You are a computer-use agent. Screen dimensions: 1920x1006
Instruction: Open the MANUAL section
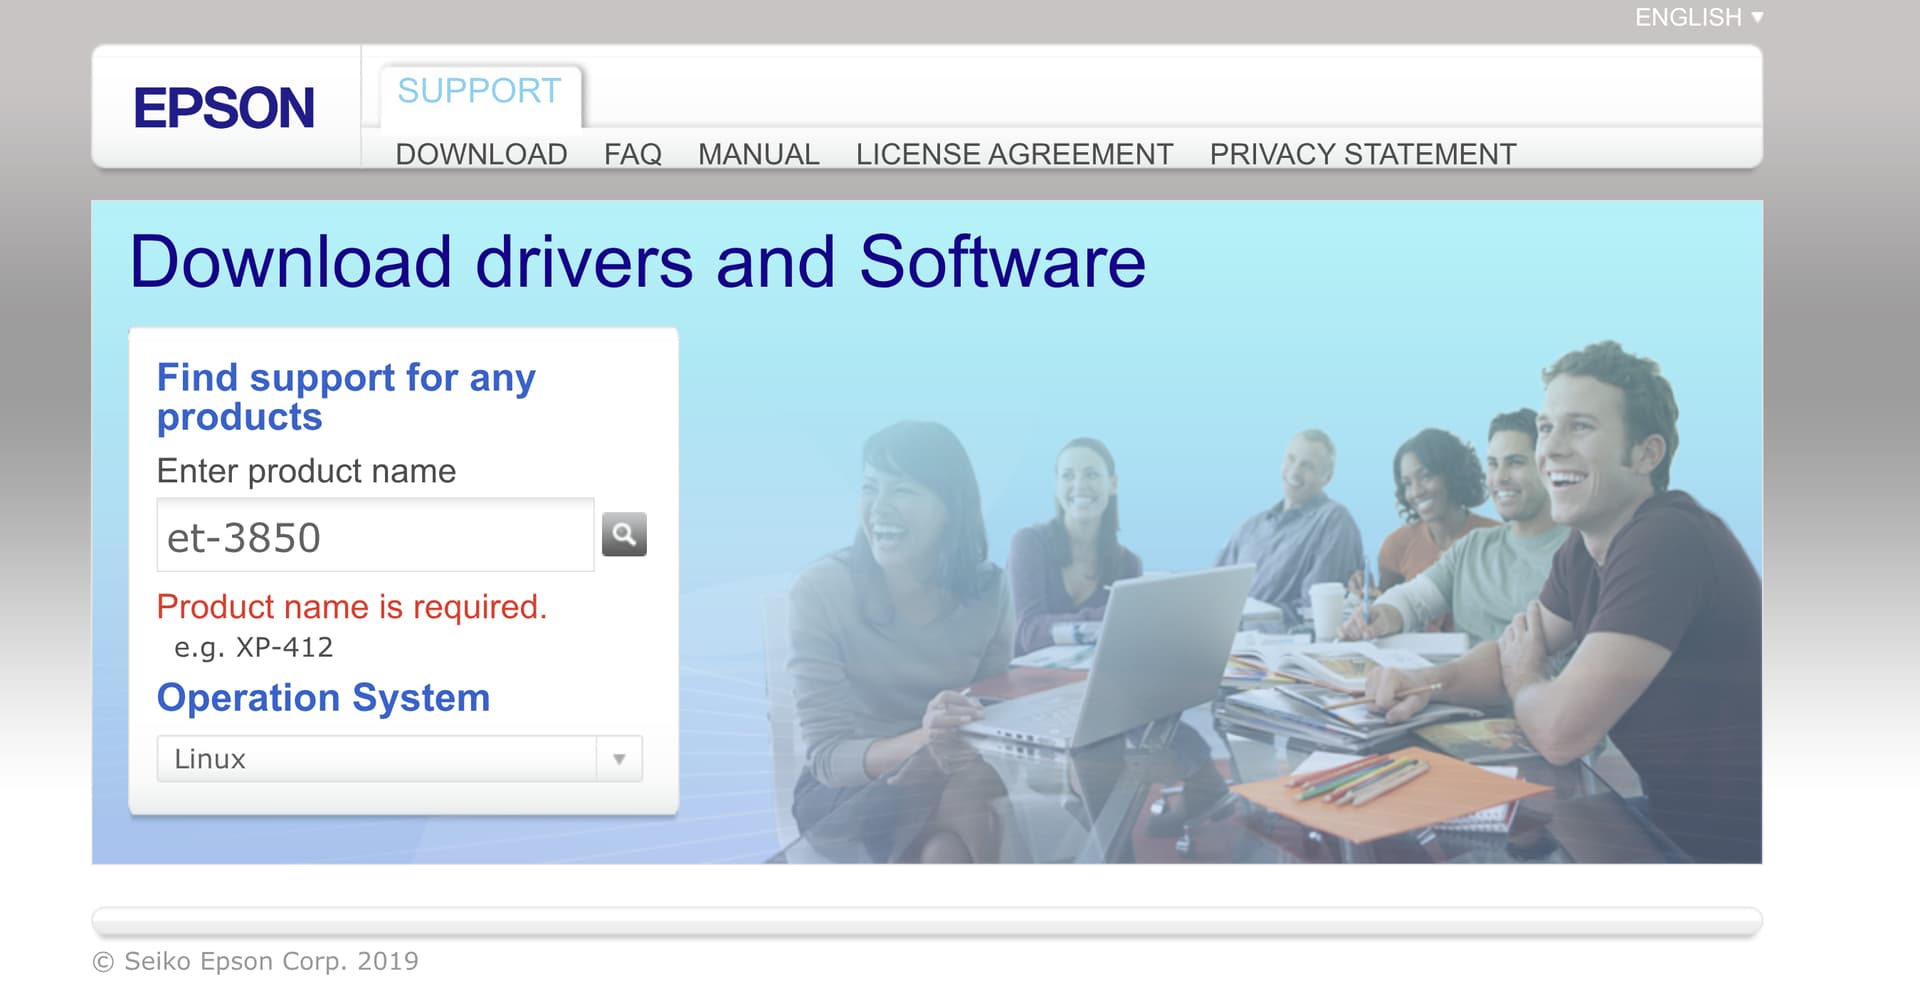click(758, 154)
